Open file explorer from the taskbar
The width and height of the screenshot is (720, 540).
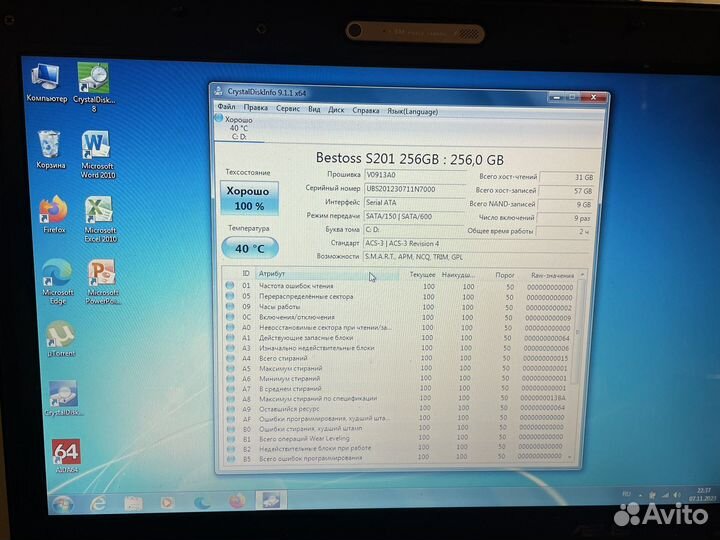coord(133,503)
